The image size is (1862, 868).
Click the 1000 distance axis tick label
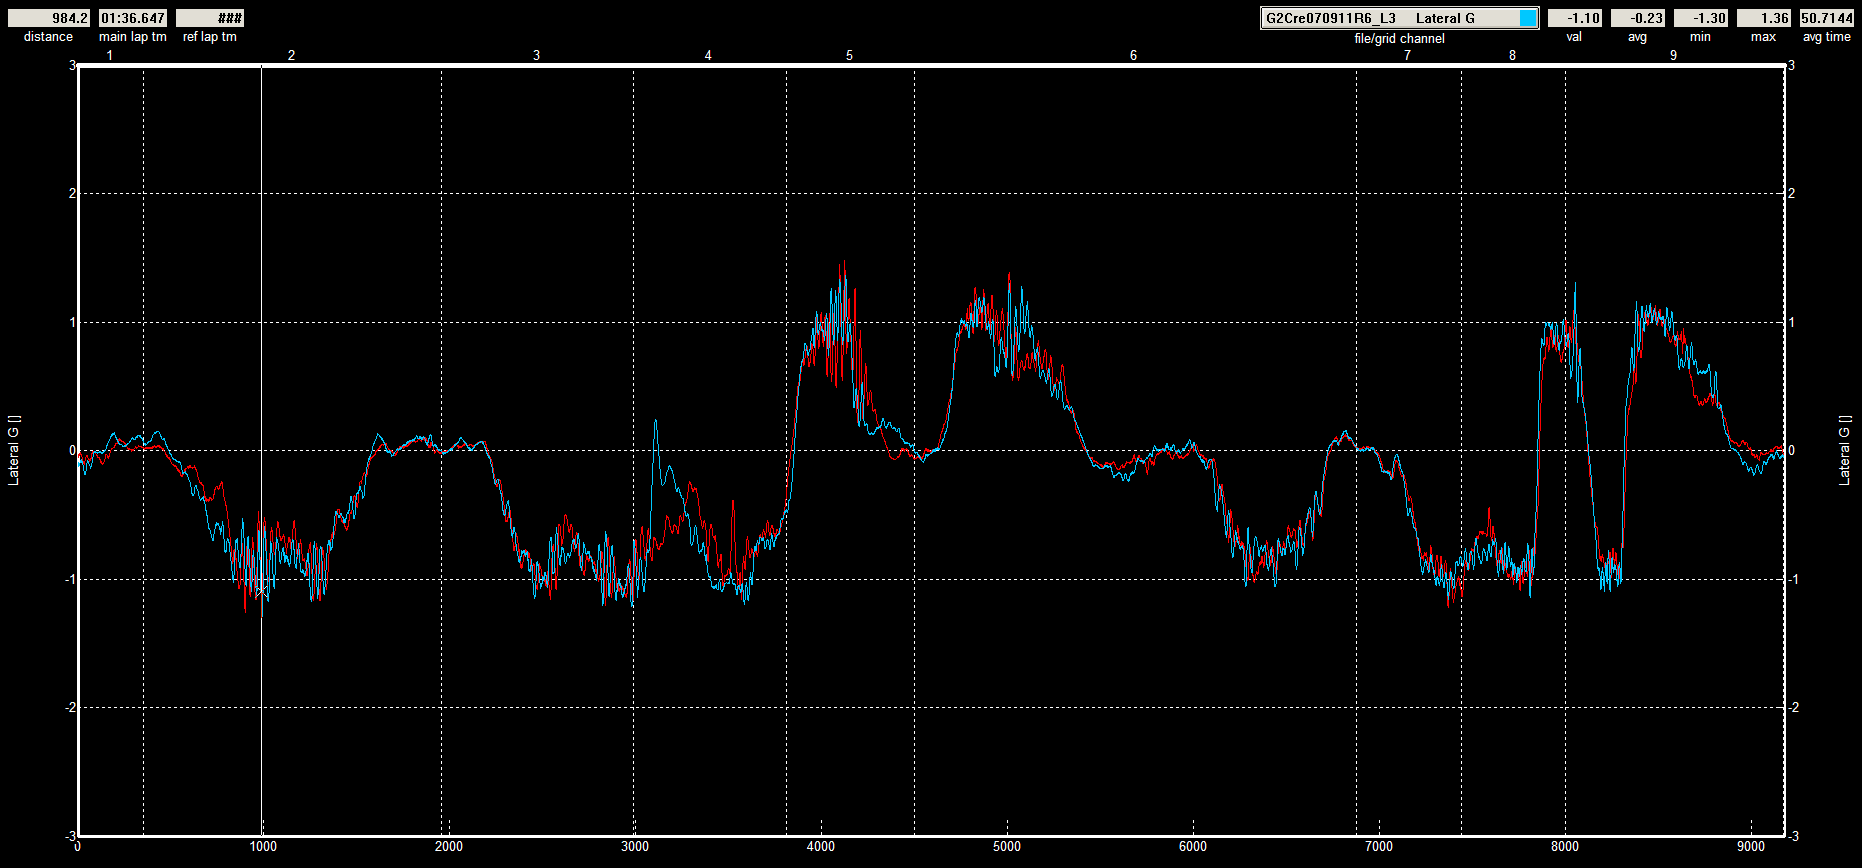pyautogui.click(x=263, y=847)
